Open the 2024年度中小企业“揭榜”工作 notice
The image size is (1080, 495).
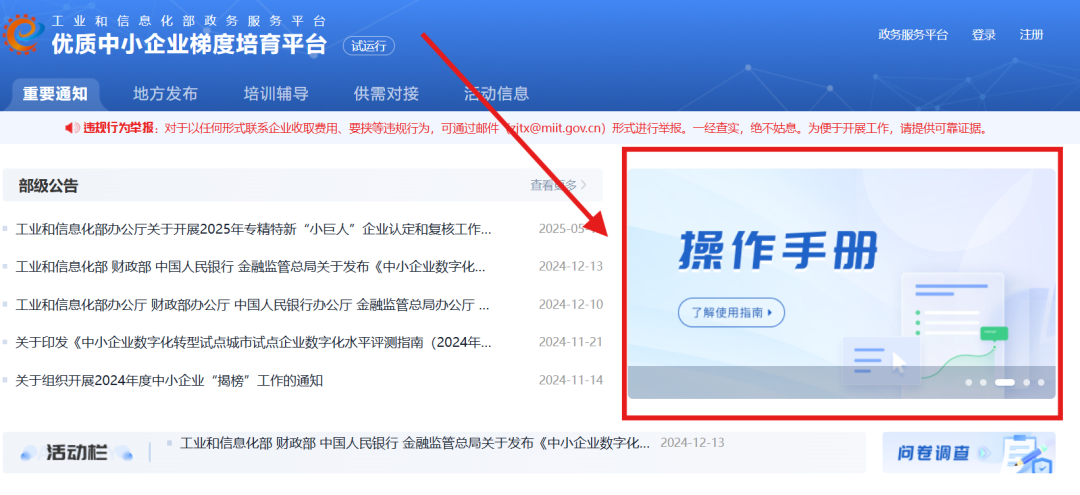(169, 380)
